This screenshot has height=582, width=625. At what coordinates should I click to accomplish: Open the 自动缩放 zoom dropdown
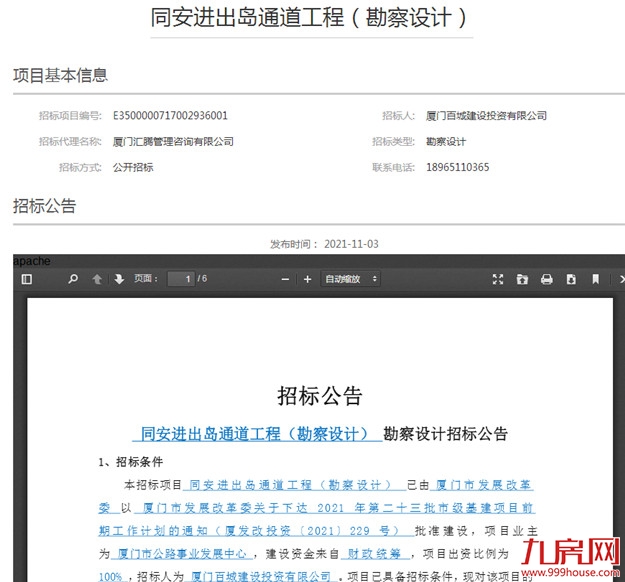pyautogui.click(x=350, y=279)
